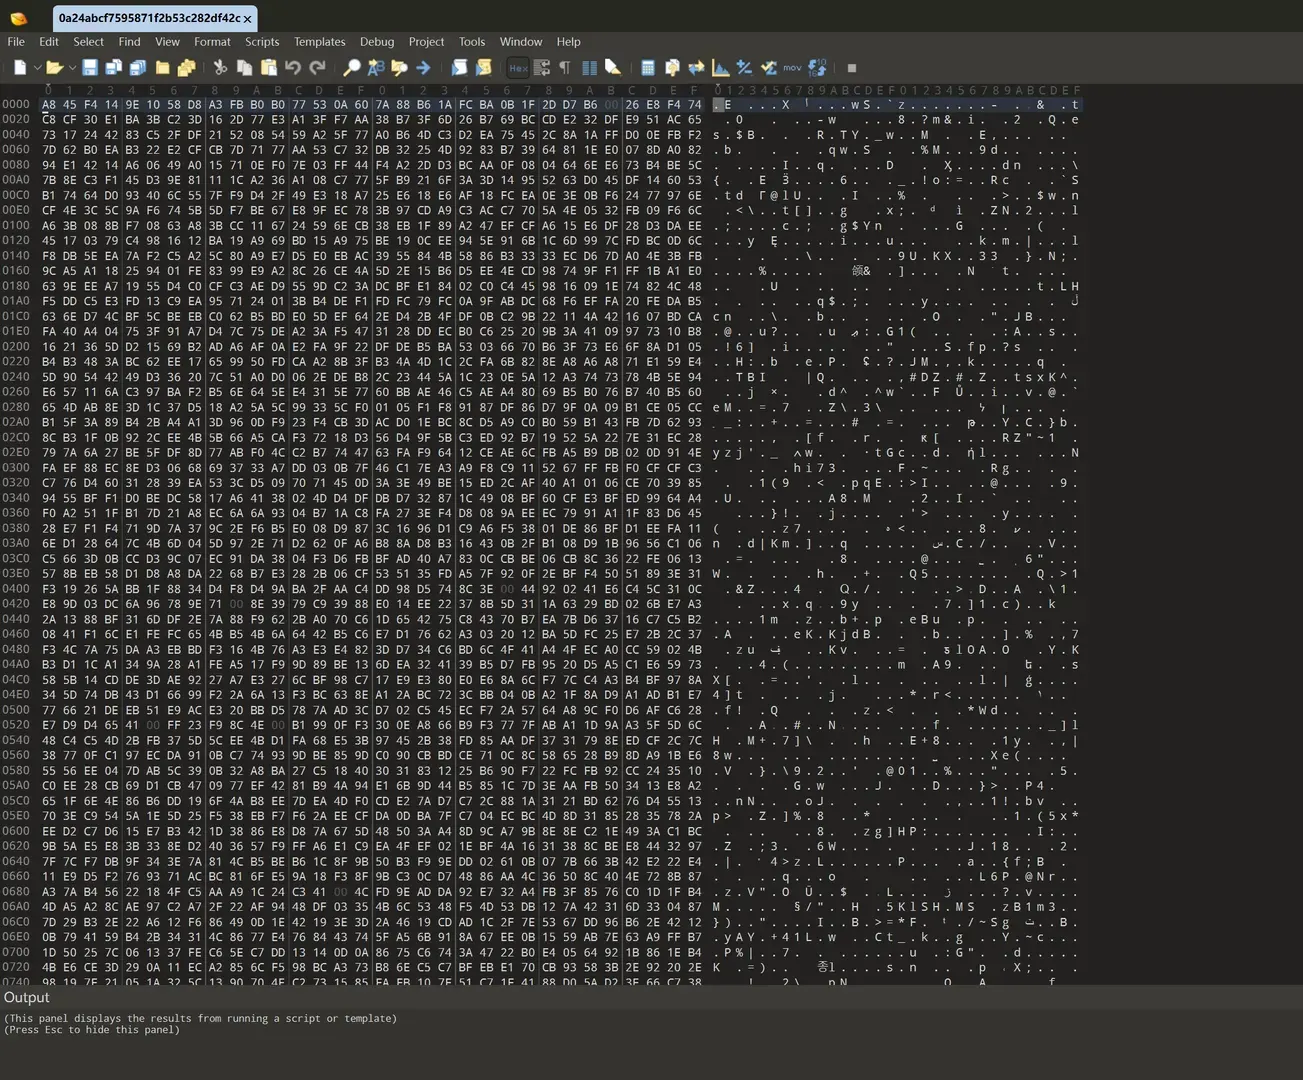This screenshot has height=1080, width=1303.
Task: Click the gray Stop square button
Action: [x=852, y=68]
